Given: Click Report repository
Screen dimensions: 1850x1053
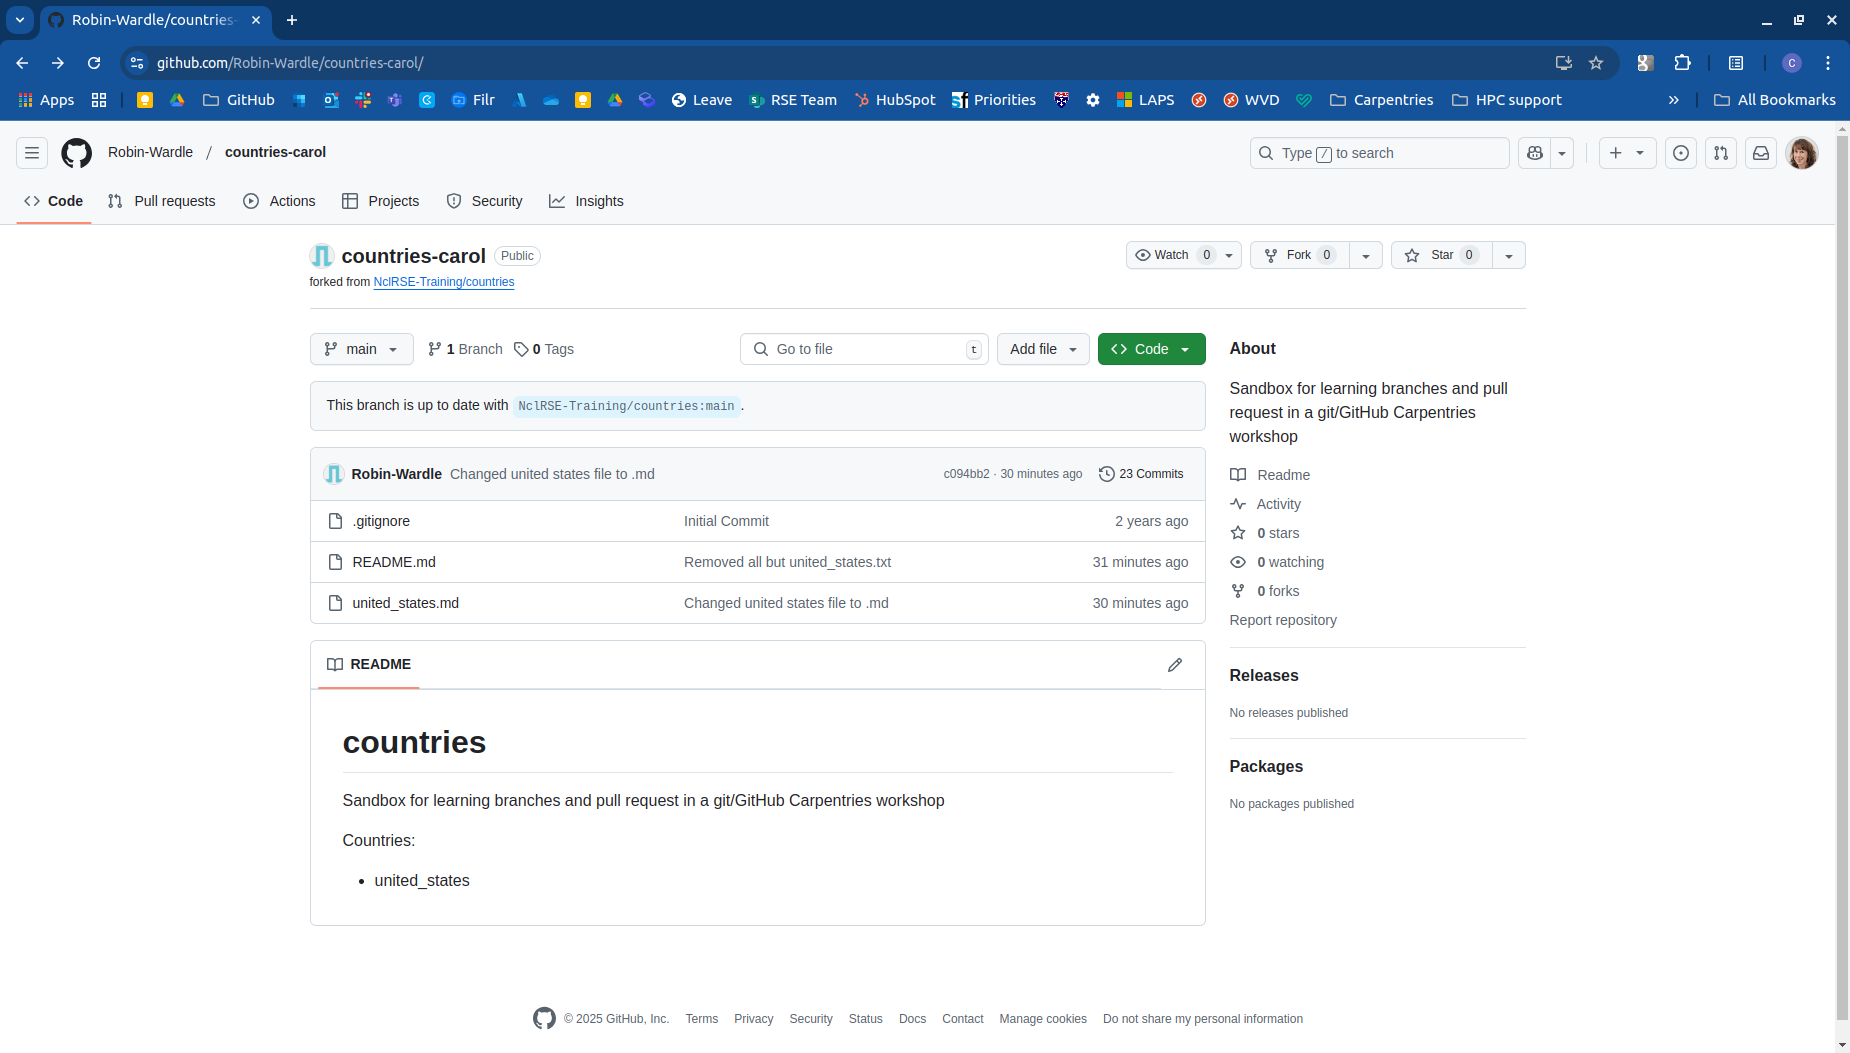Looking at the screenshot, I should pos(1283,620).
